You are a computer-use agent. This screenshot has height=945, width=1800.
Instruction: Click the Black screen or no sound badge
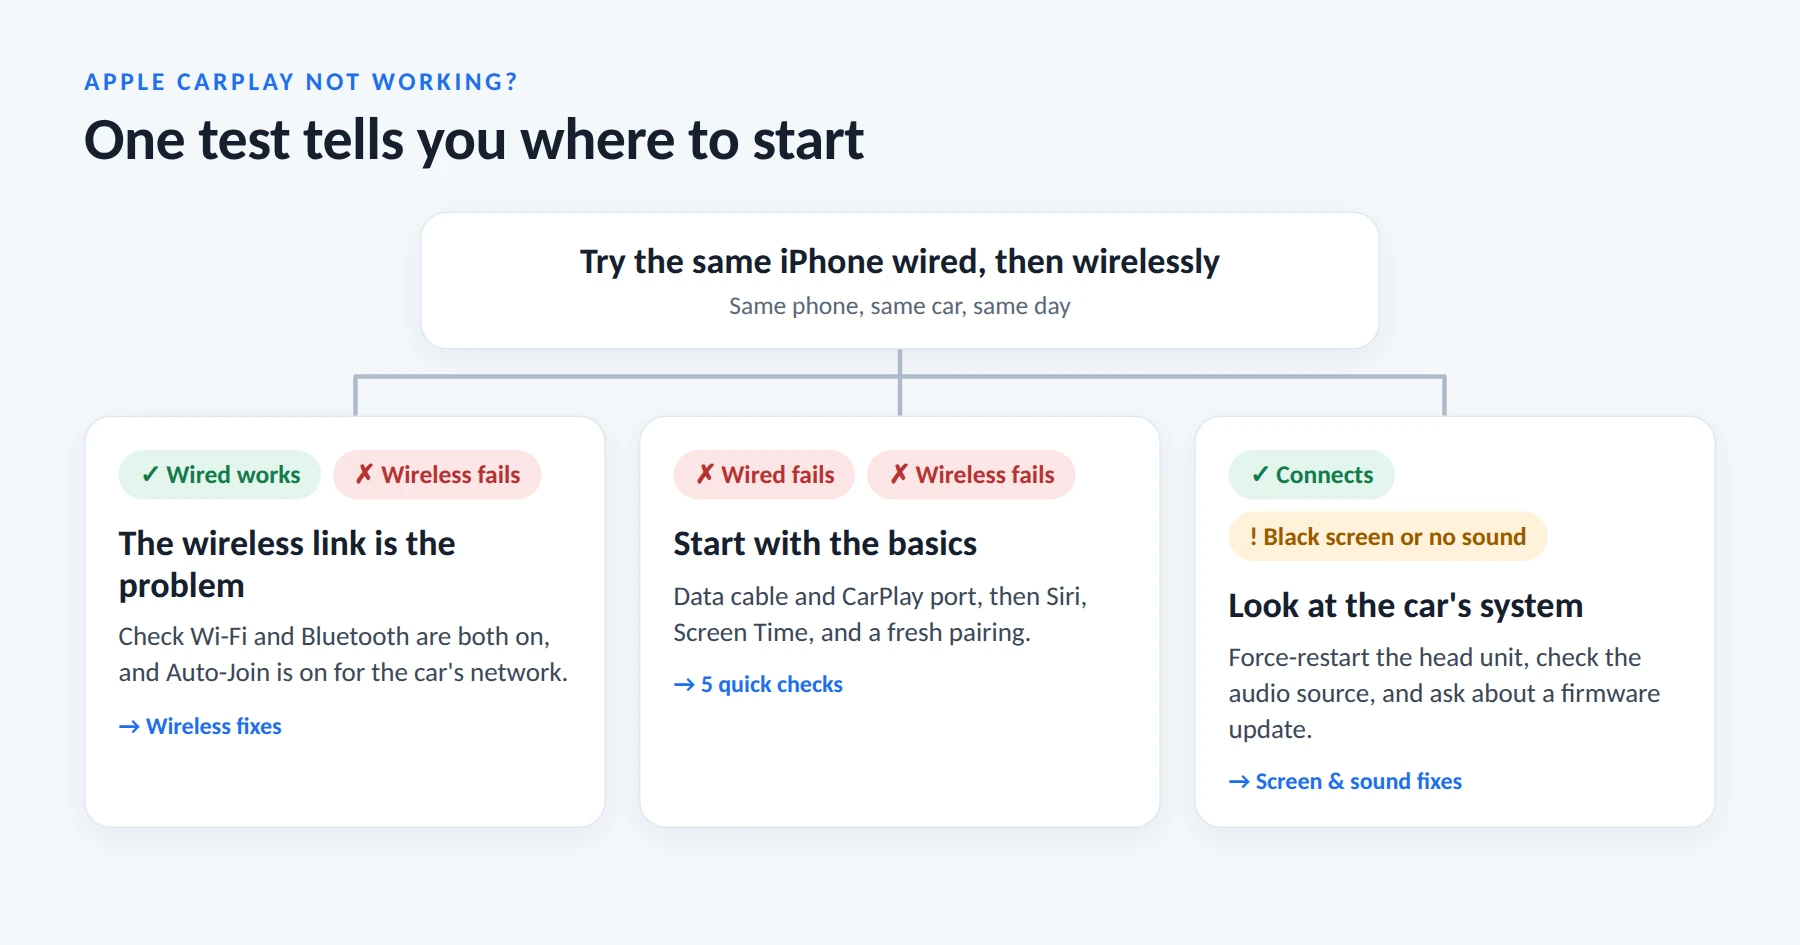pyautogui.click(x=1388, y=537)
